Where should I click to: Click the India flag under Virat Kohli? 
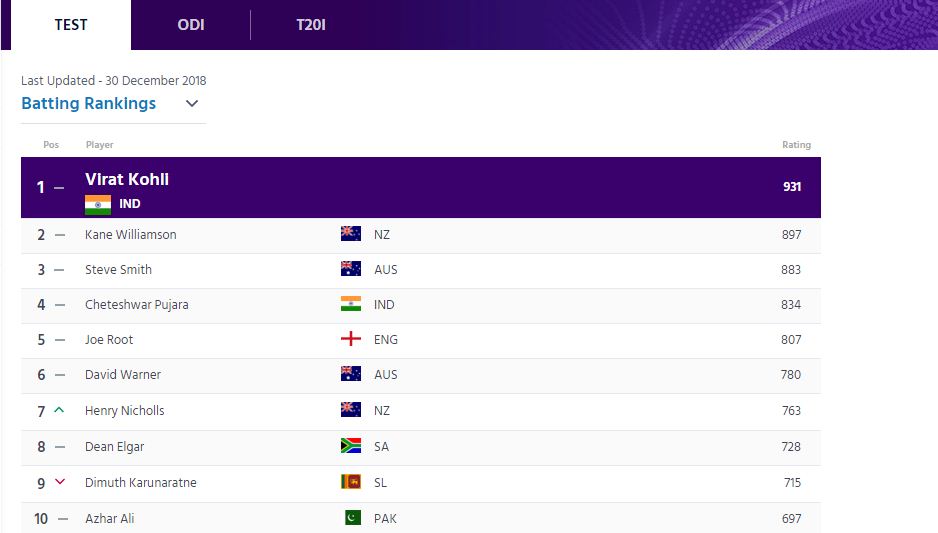pyautogui.click(x=98, y=205)
